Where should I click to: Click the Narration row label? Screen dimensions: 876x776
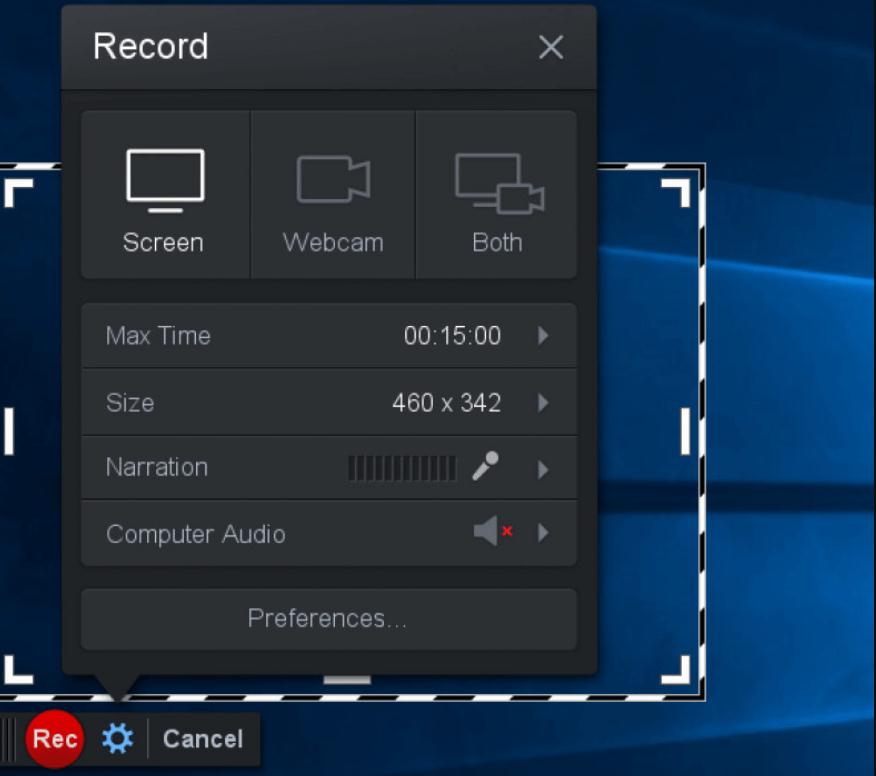(x=157, y=467)
